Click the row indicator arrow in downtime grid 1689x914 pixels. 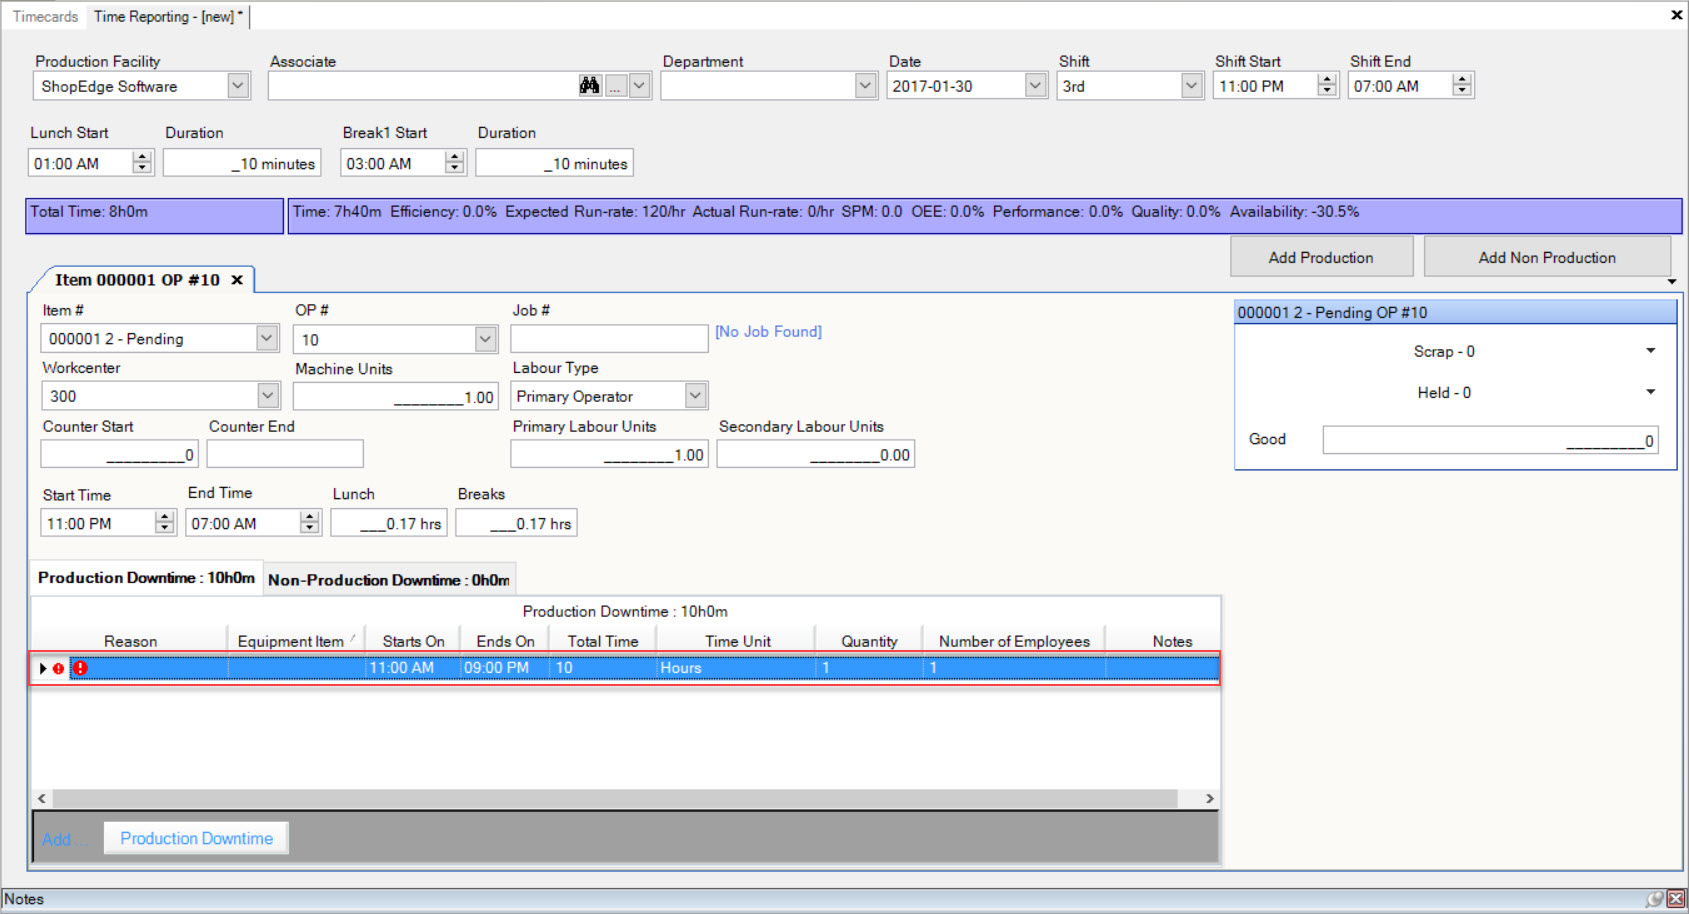point(43,668)
